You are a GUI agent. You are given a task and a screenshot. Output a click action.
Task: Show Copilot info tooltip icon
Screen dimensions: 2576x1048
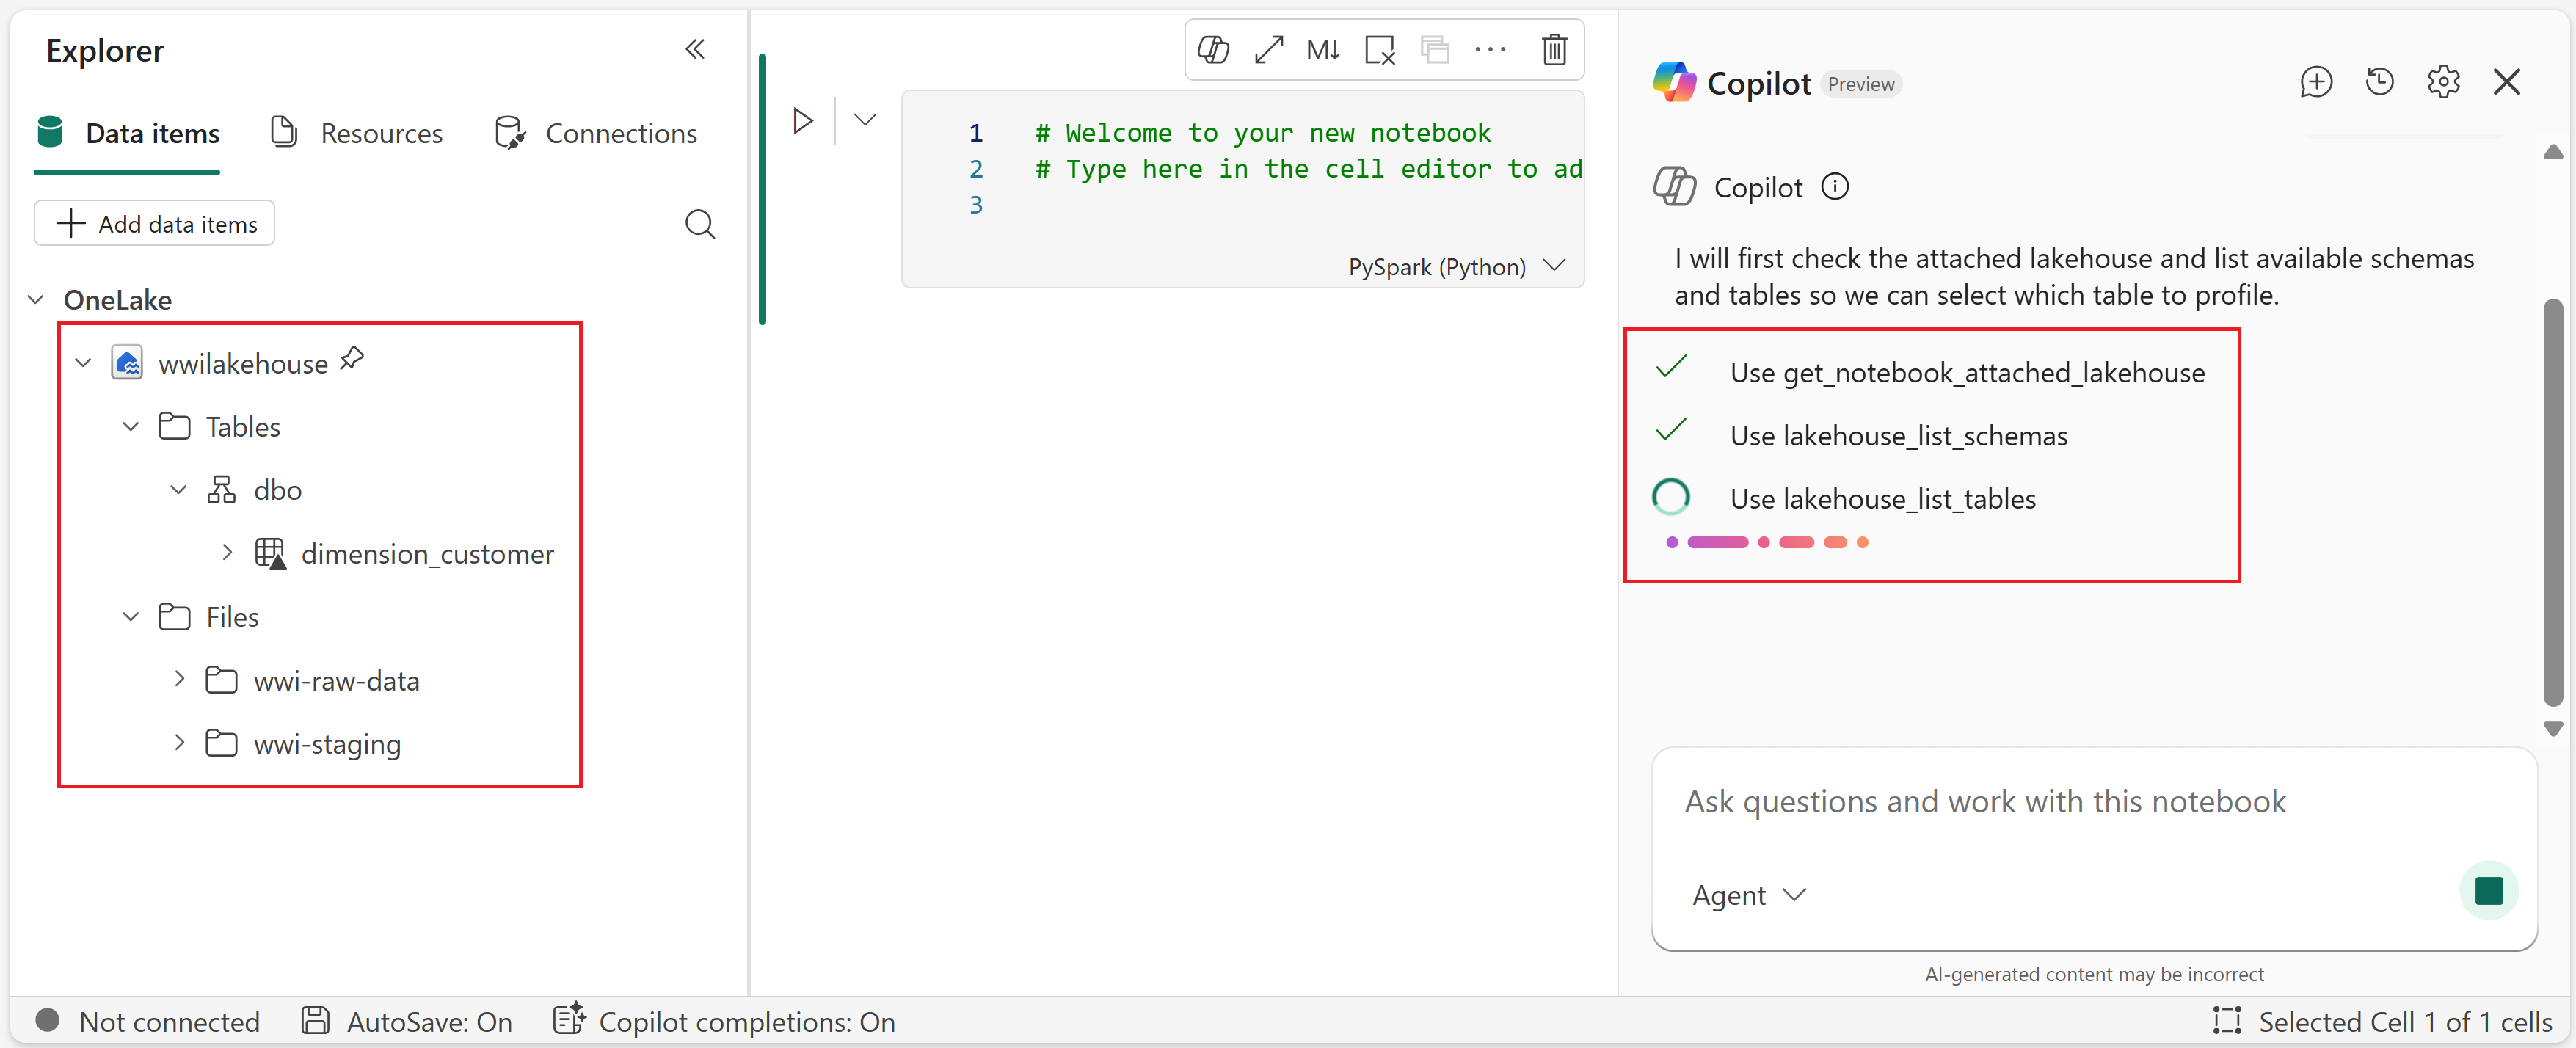(x=1835, y=186)
